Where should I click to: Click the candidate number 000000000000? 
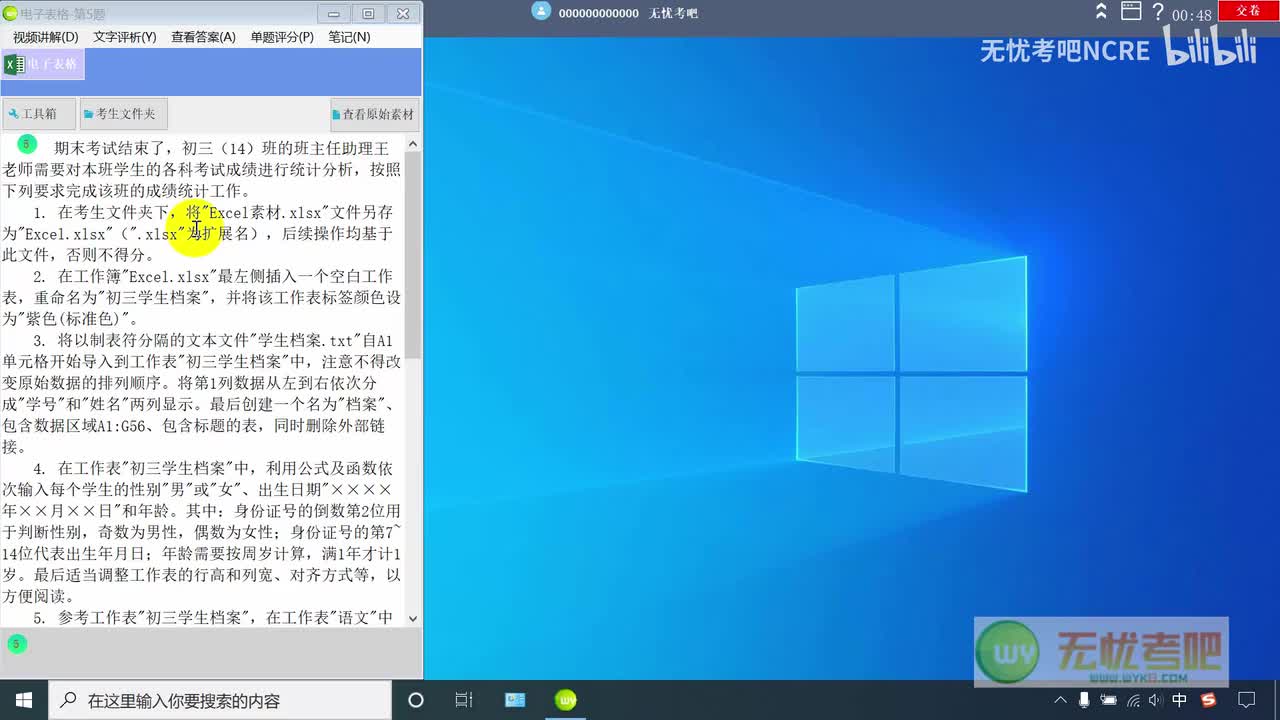(x=598, y=13)
